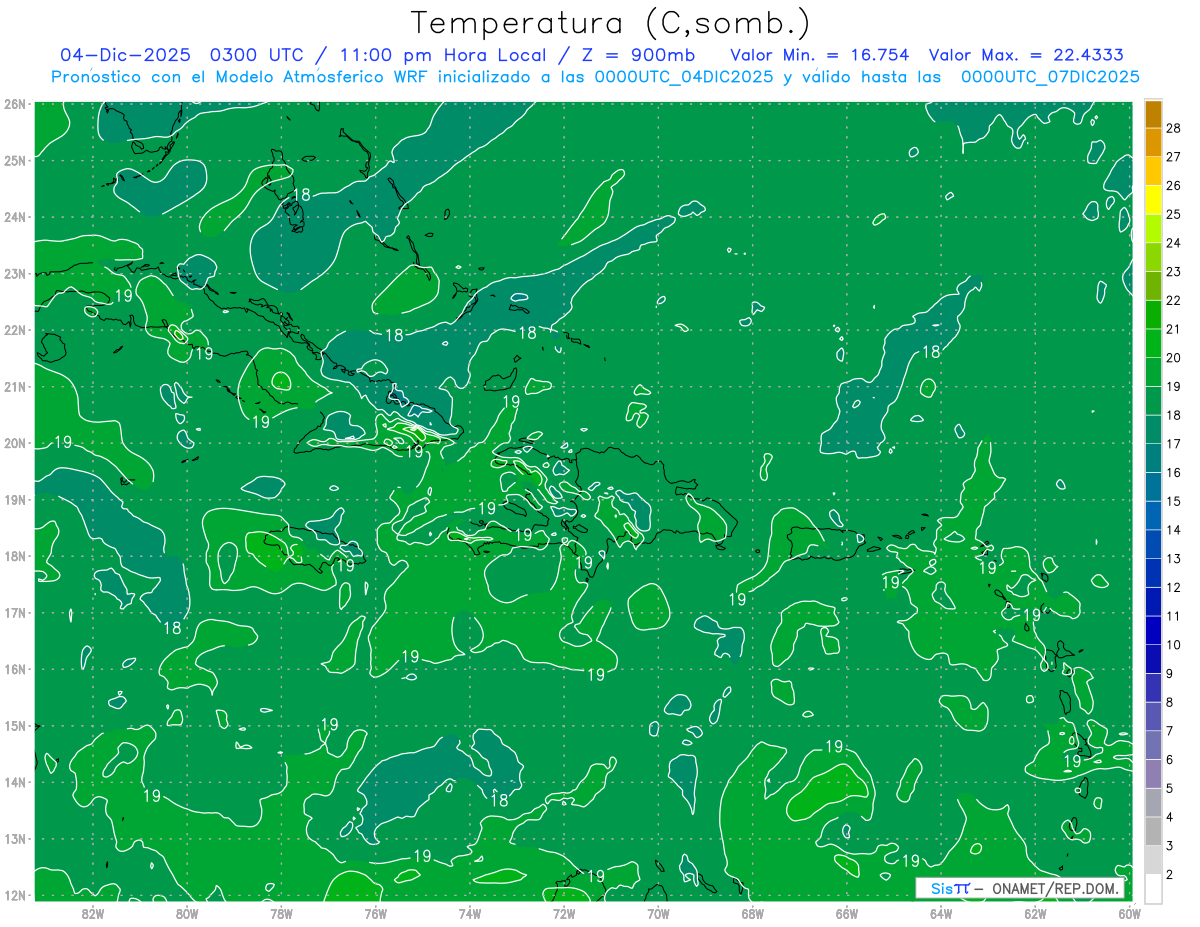The width and height of the screenshot is (1200, 927).
Task: Click the "82W" longitude label
Action: pyautogui.click(x=93, y=913)
